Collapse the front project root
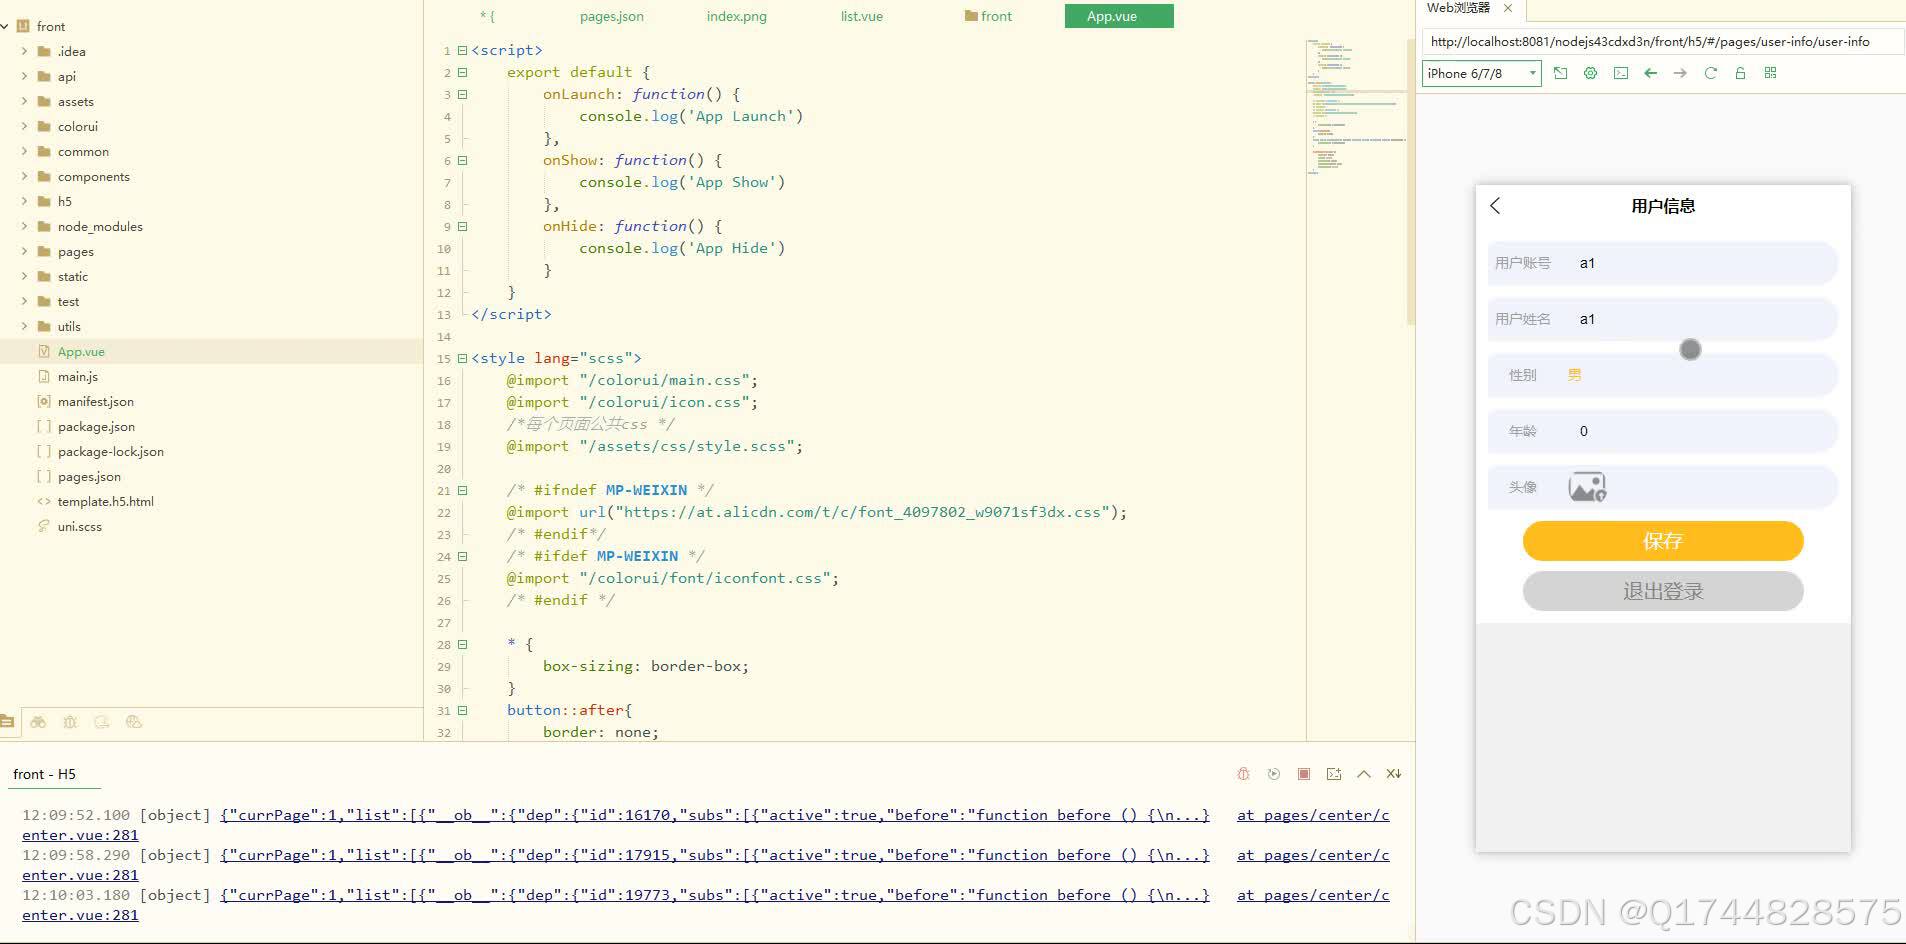1906x944 pixels. point(5,26)
